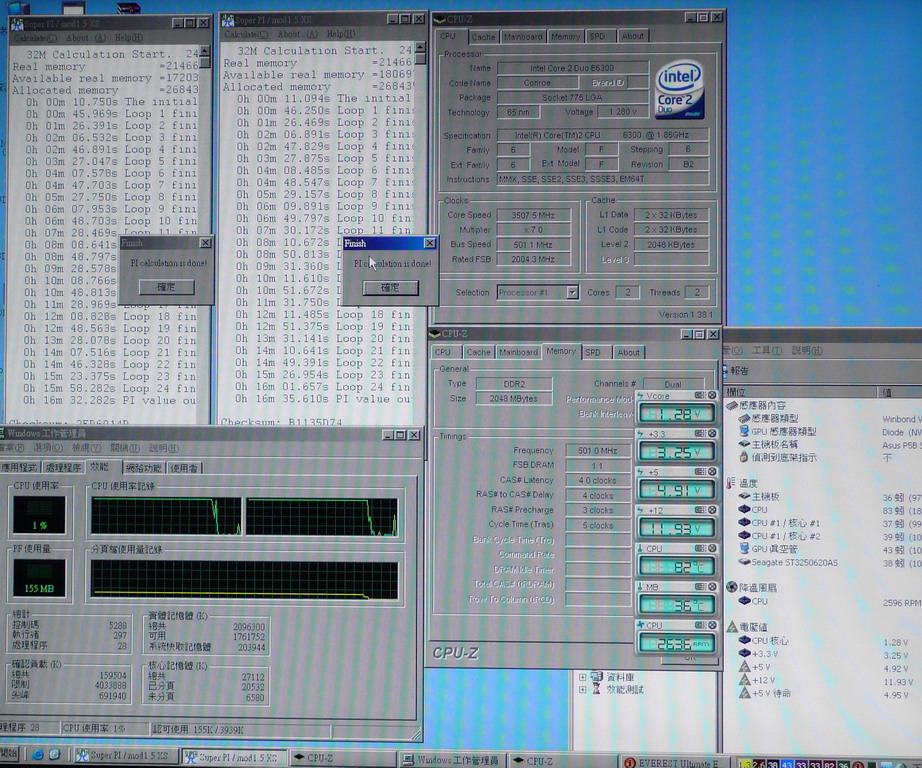922x768 pixels.
Task: Open 工具(T) menu in EVEREST
Action: tap(767, 350)
